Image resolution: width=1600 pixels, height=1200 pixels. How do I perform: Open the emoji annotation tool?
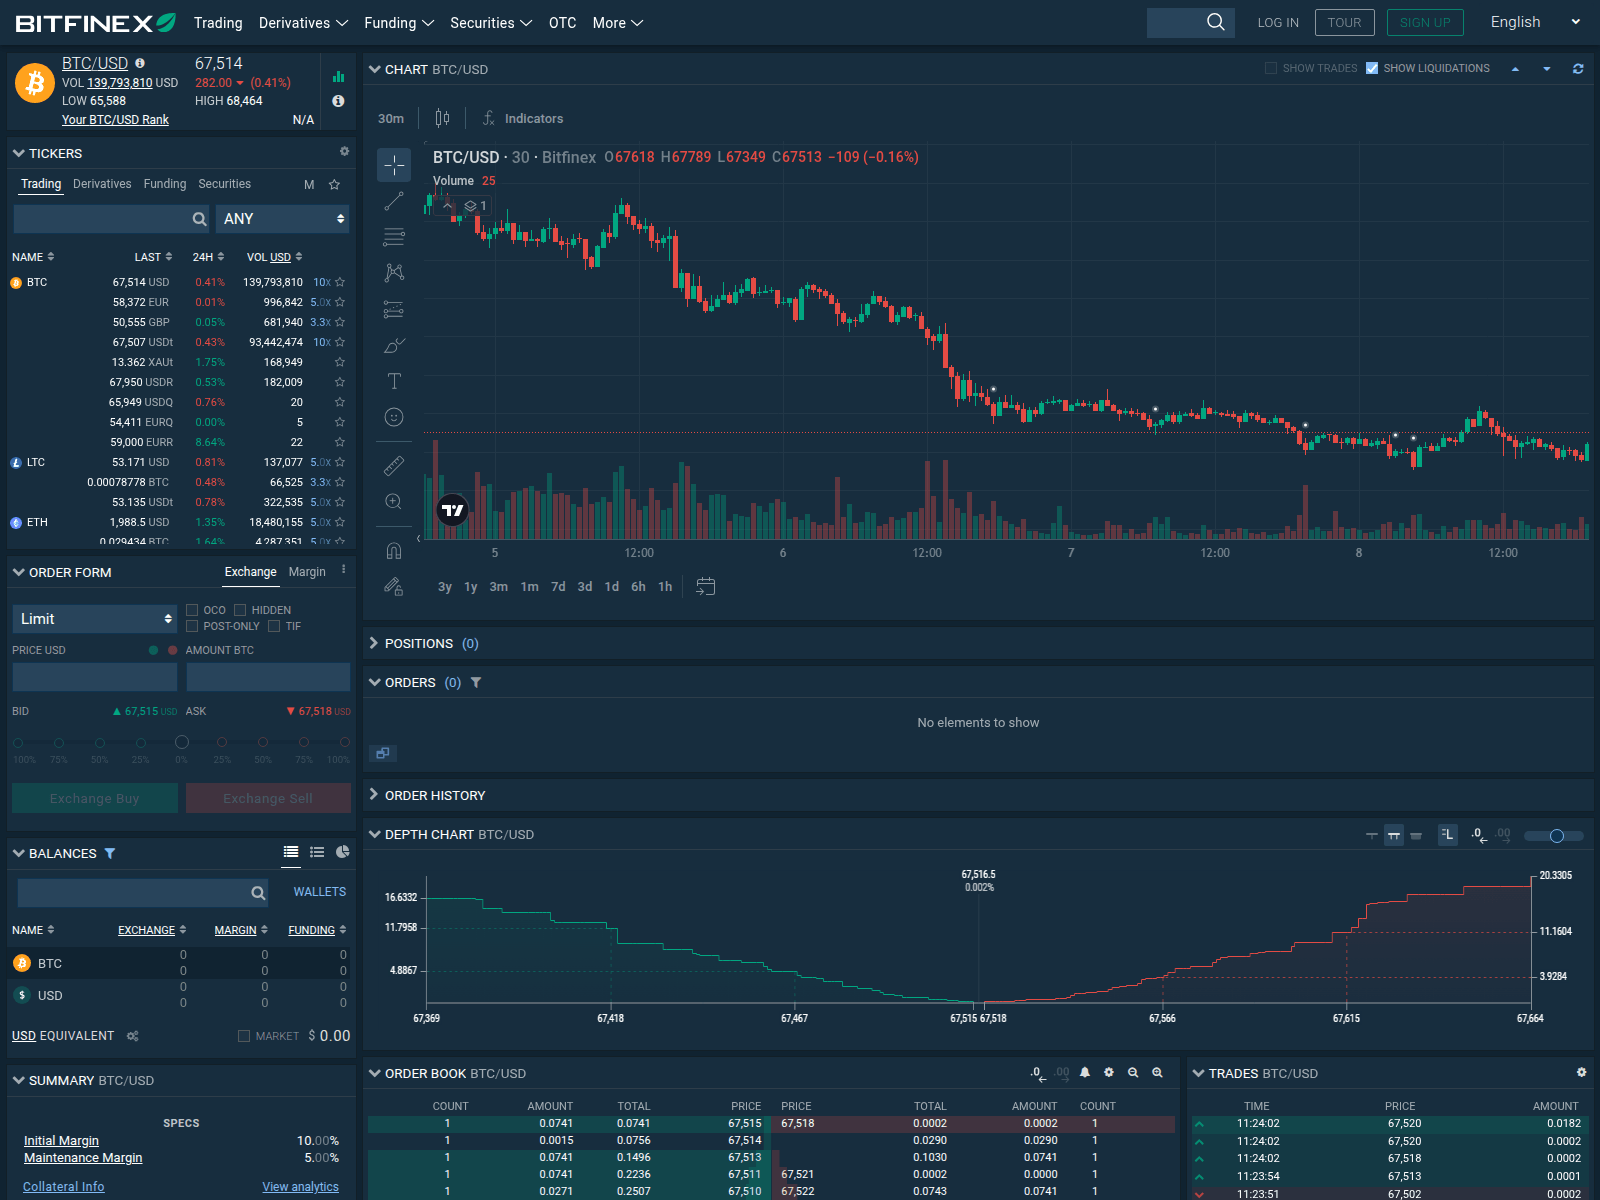[x=394, y=417]
